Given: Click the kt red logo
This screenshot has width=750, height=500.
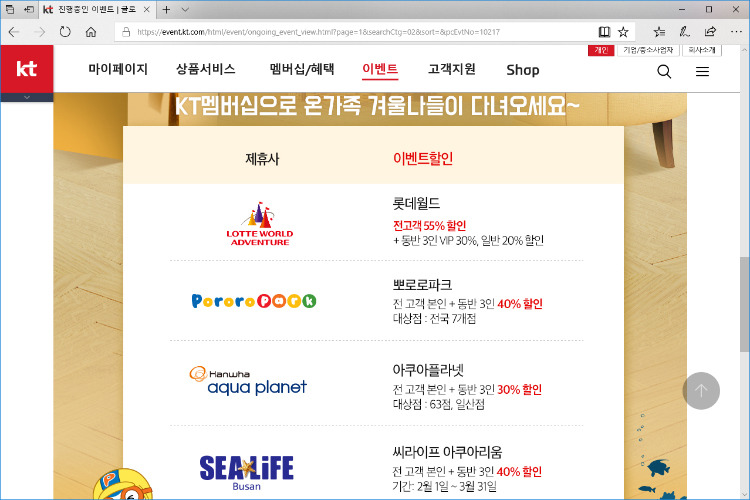Looking at the screenshot, I should [x=27, y=68].
